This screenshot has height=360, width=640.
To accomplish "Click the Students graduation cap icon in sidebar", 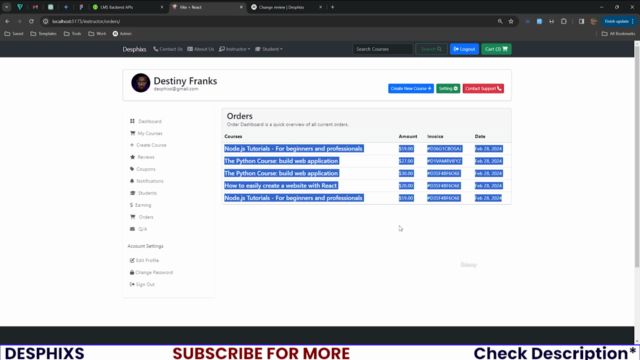I will [x=133, y=193].
